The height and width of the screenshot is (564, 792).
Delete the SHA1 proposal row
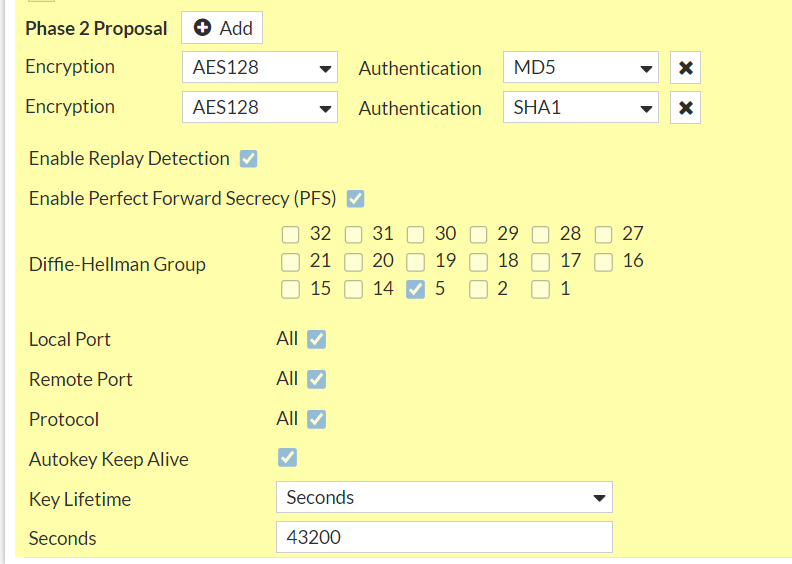(x=685, y=108)
